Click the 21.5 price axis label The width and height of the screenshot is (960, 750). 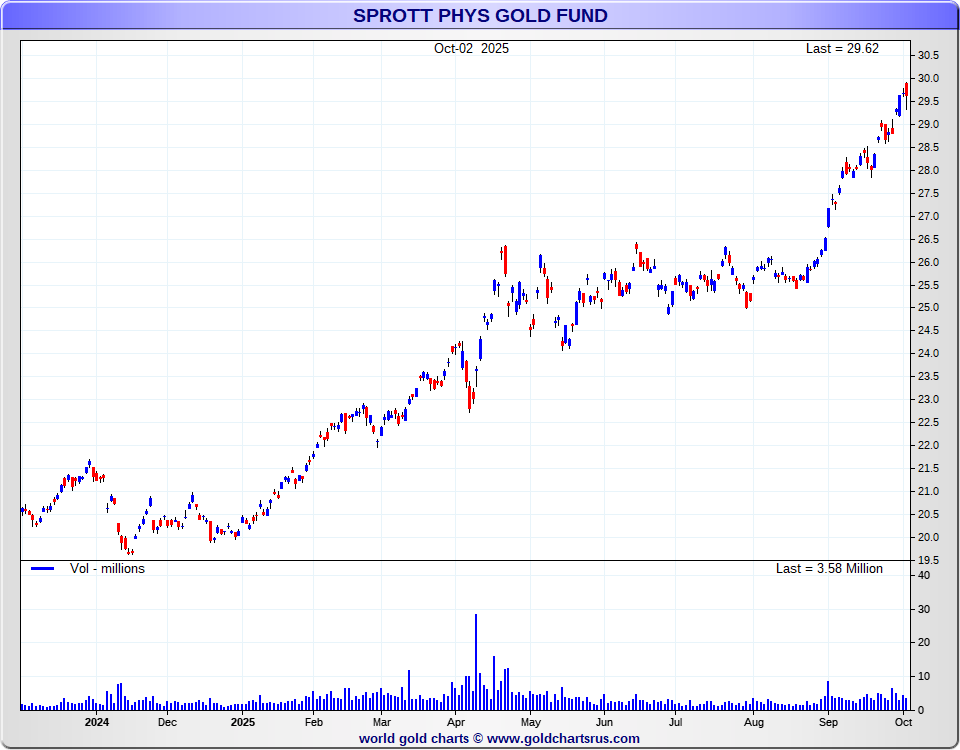[x=928, y=468]
